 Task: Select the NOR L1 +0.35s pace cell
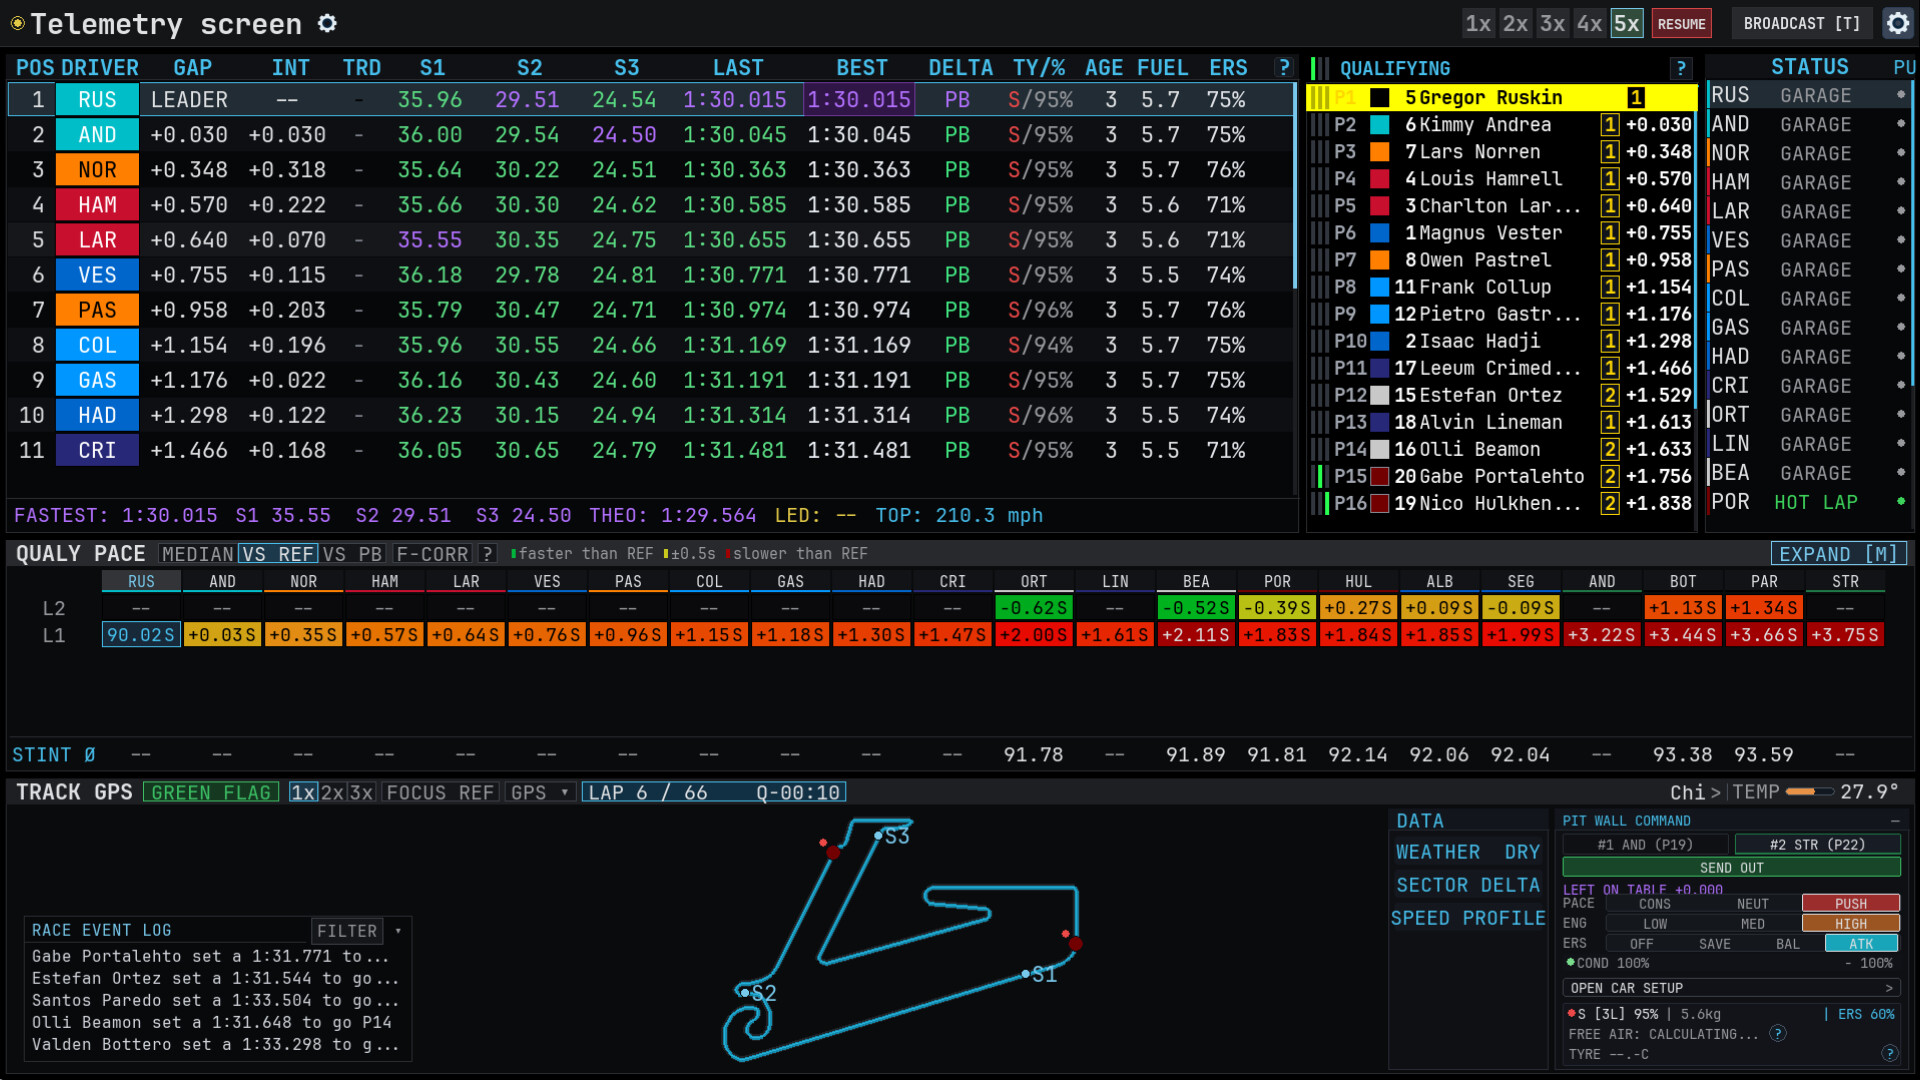click(303, 635)
